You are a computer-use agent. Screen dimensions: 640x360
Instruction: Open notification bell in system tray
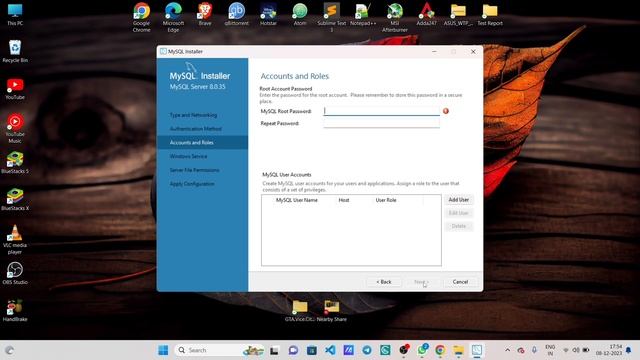tap(629, 350)
